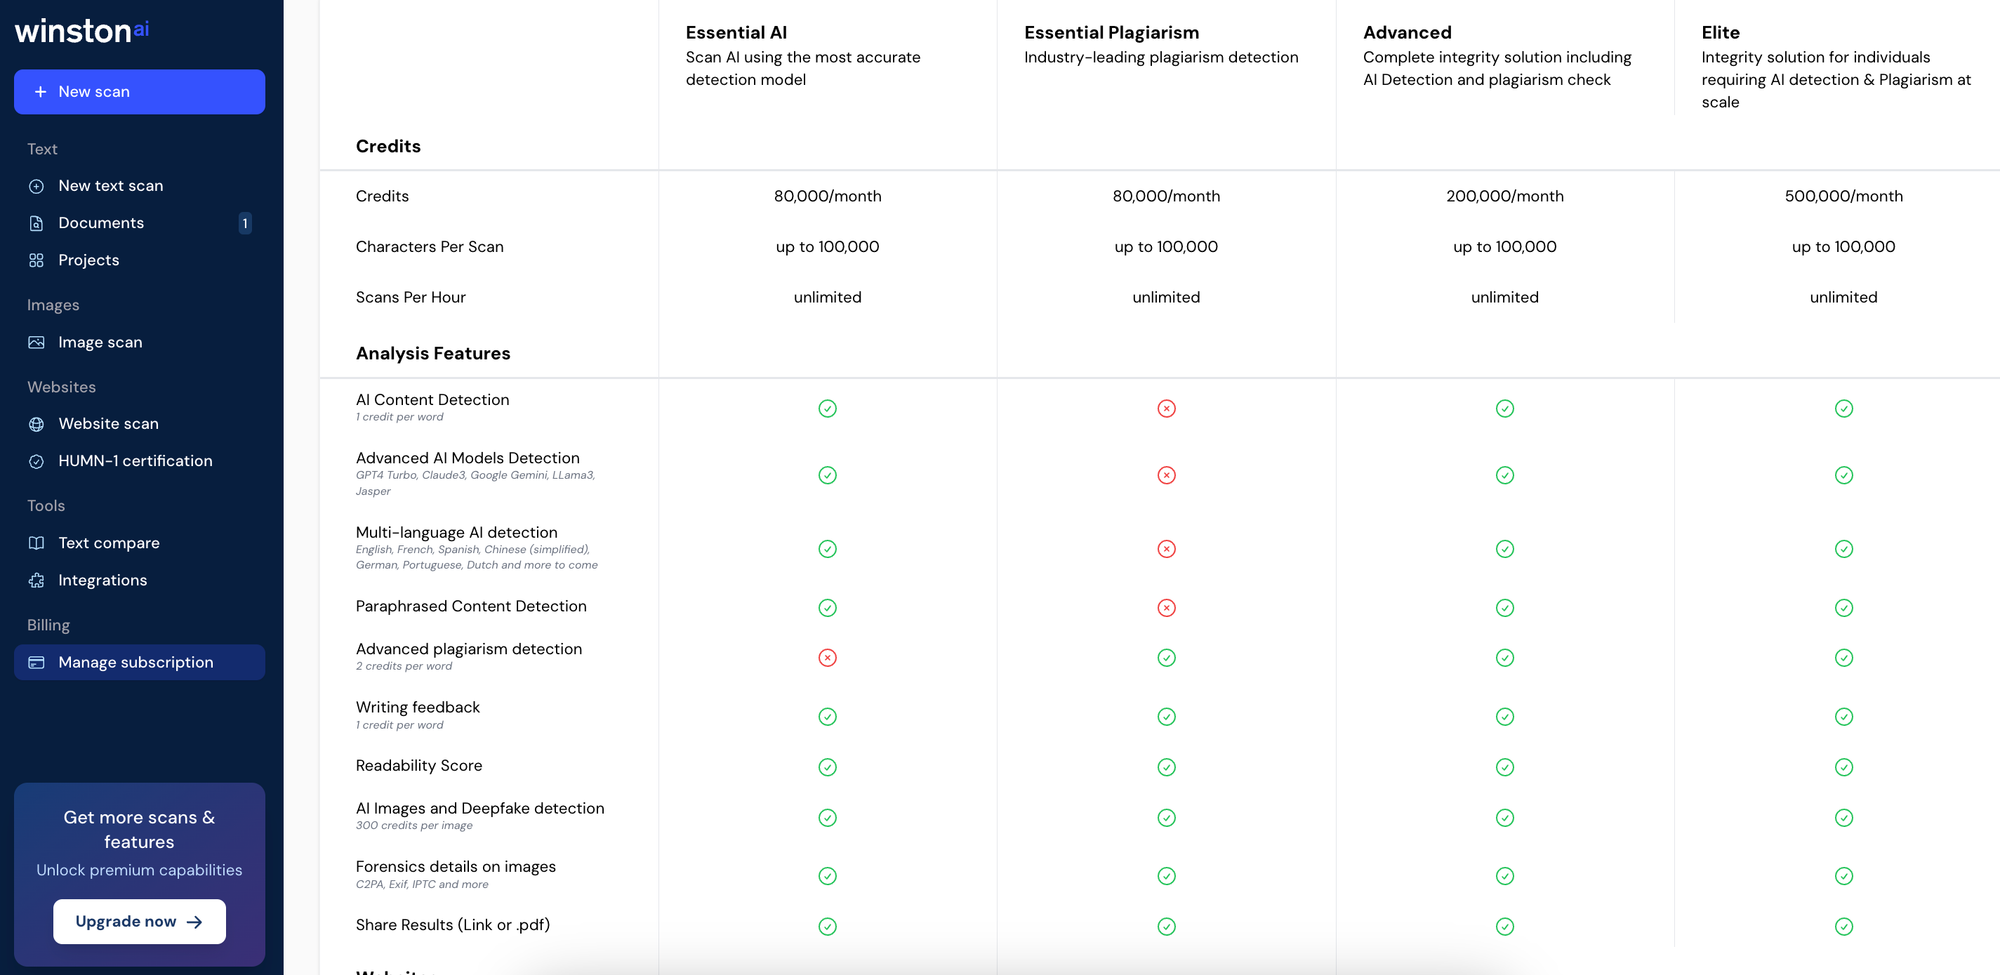Screen dimensions: 2000x975
Task: Click the Analysis Features section heading
Action: tap(433, 353)
